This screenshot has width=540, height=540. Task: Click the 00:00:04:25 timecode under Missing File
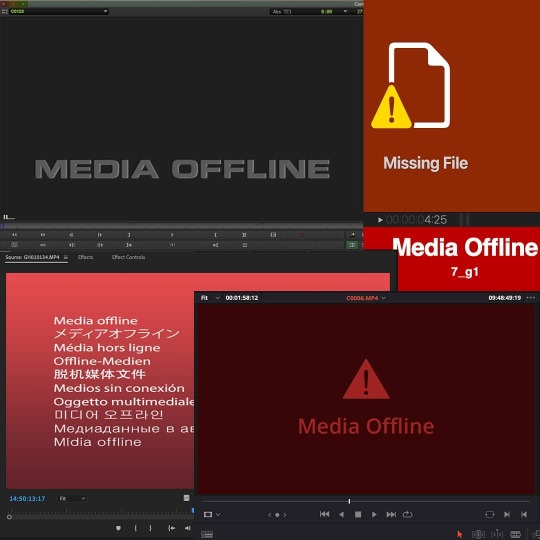[416, 220]
